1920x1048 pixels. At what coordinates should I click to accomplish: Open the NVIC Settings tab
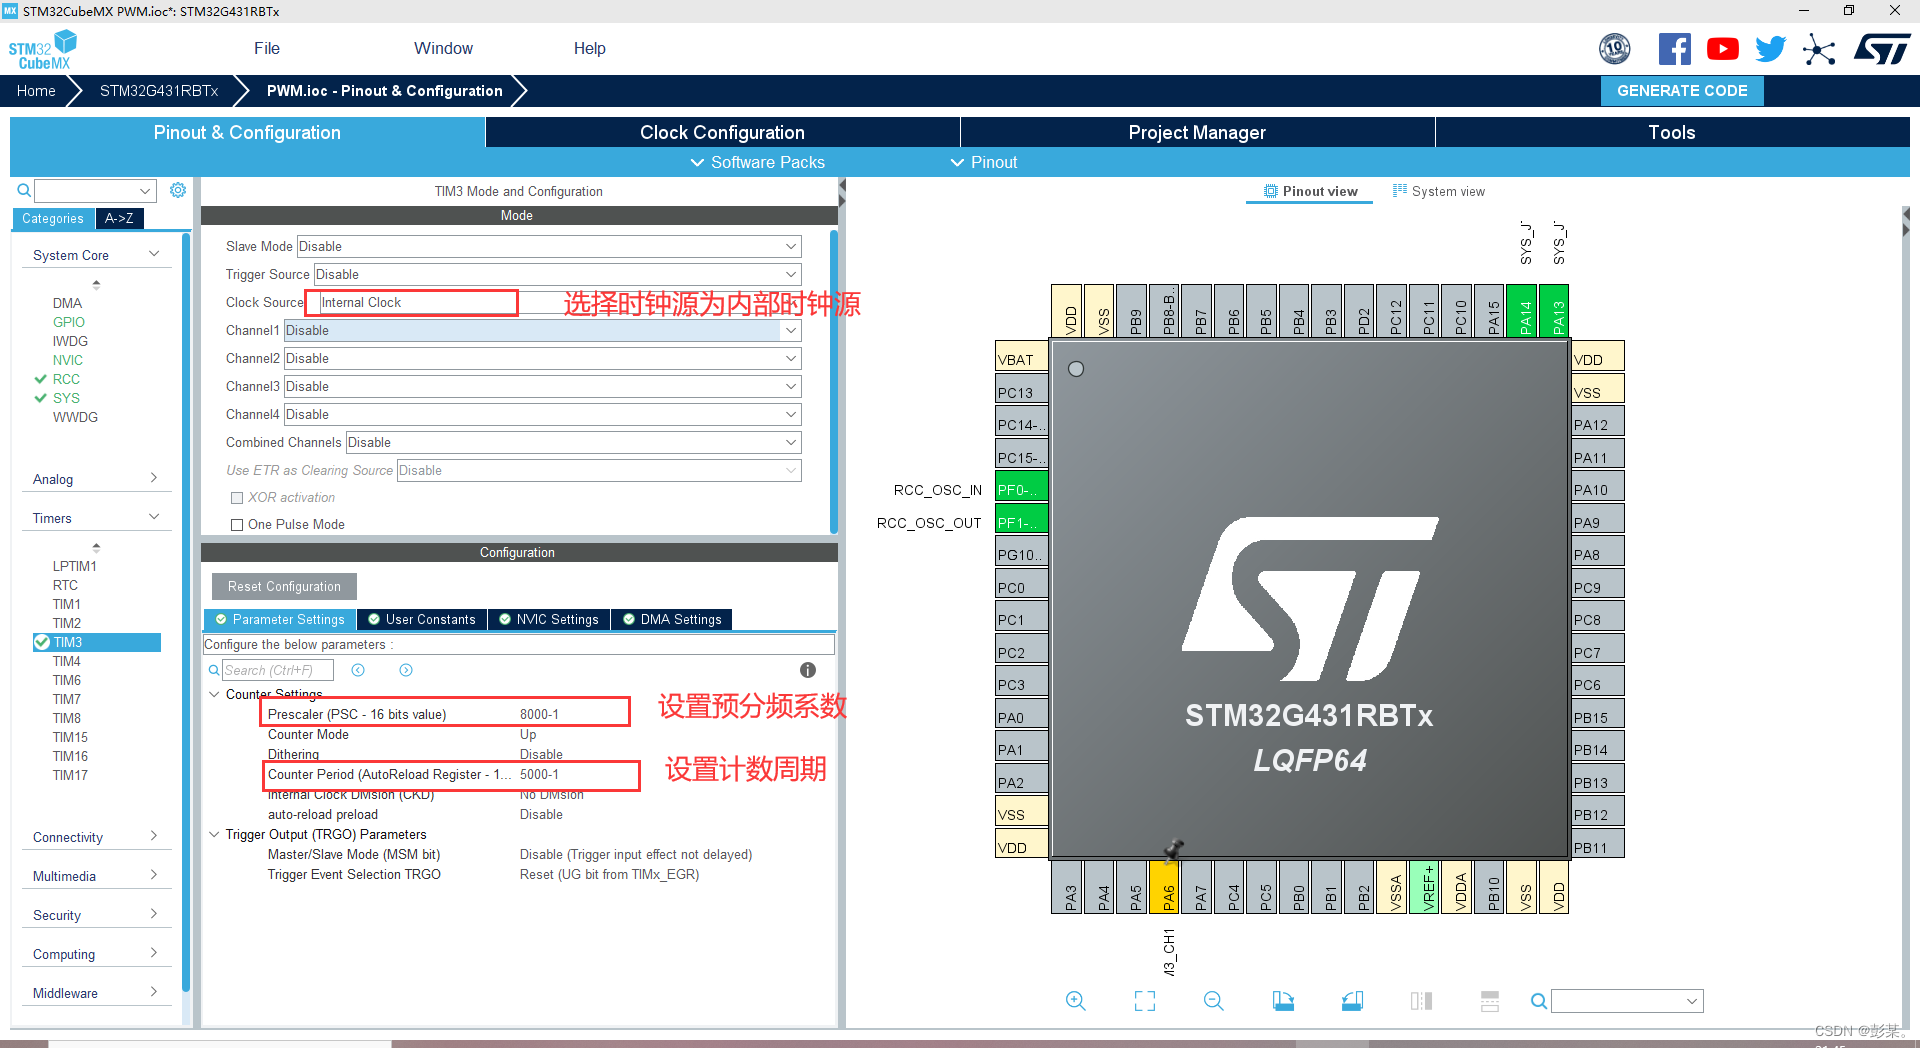coord(548,619)
